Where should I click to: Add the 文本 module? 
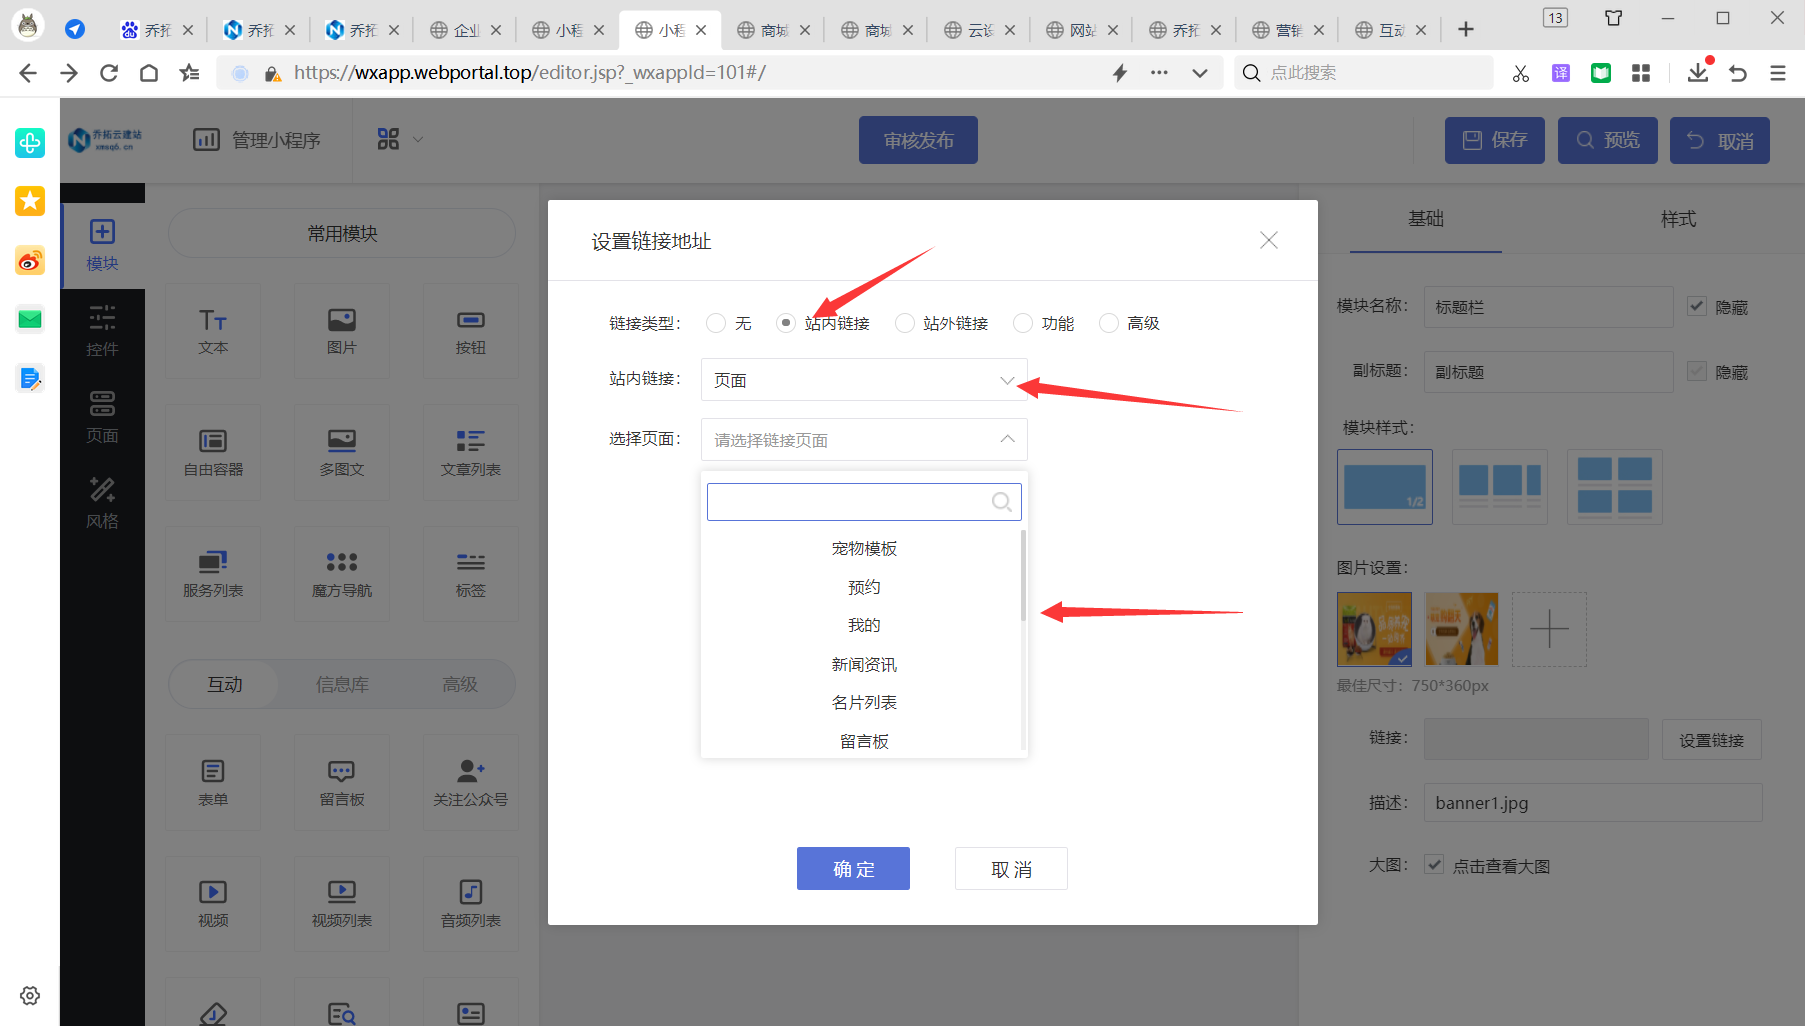click(x=213, y=331)
